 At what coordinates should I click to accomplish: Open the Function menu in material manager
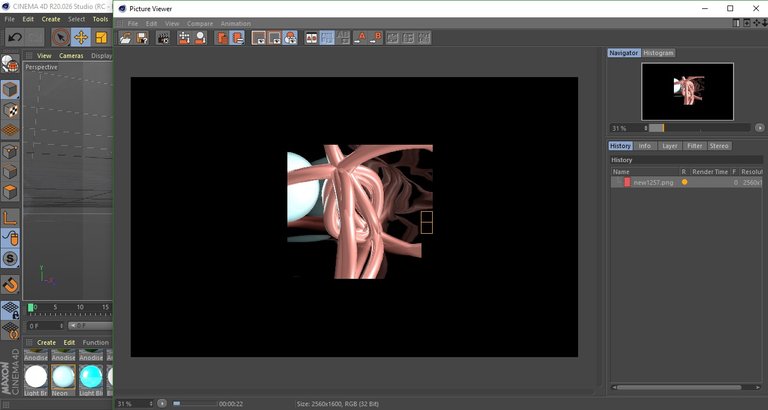[x=96, y=342]
